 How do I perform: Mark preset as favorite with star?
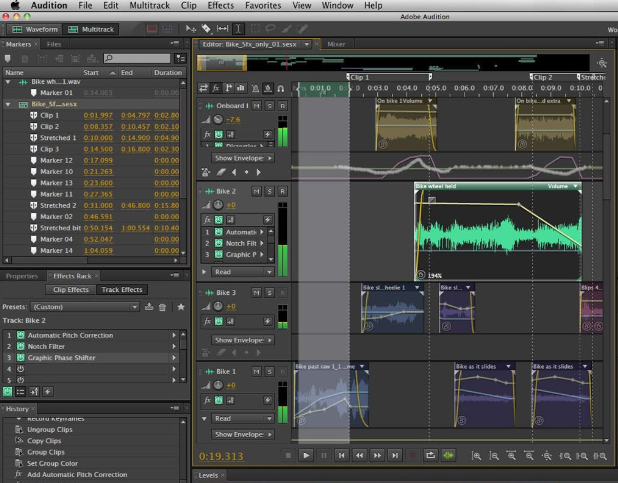pyautogui.click(x=181, y=307)
